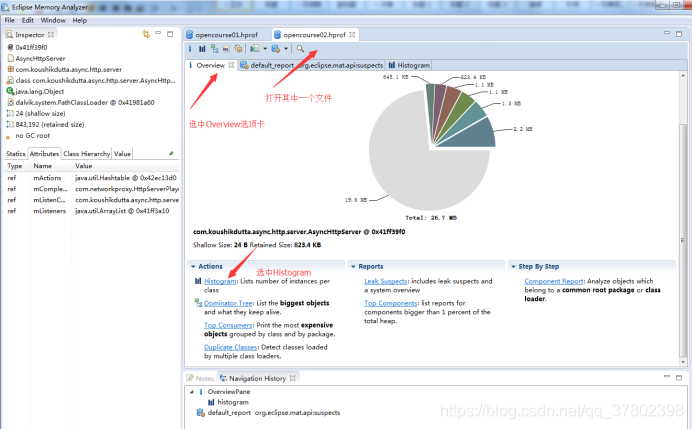Open the Dominator Tree toolbar icon
The width and height of the screenshot is (693, 429).
(x=214, y=49)
